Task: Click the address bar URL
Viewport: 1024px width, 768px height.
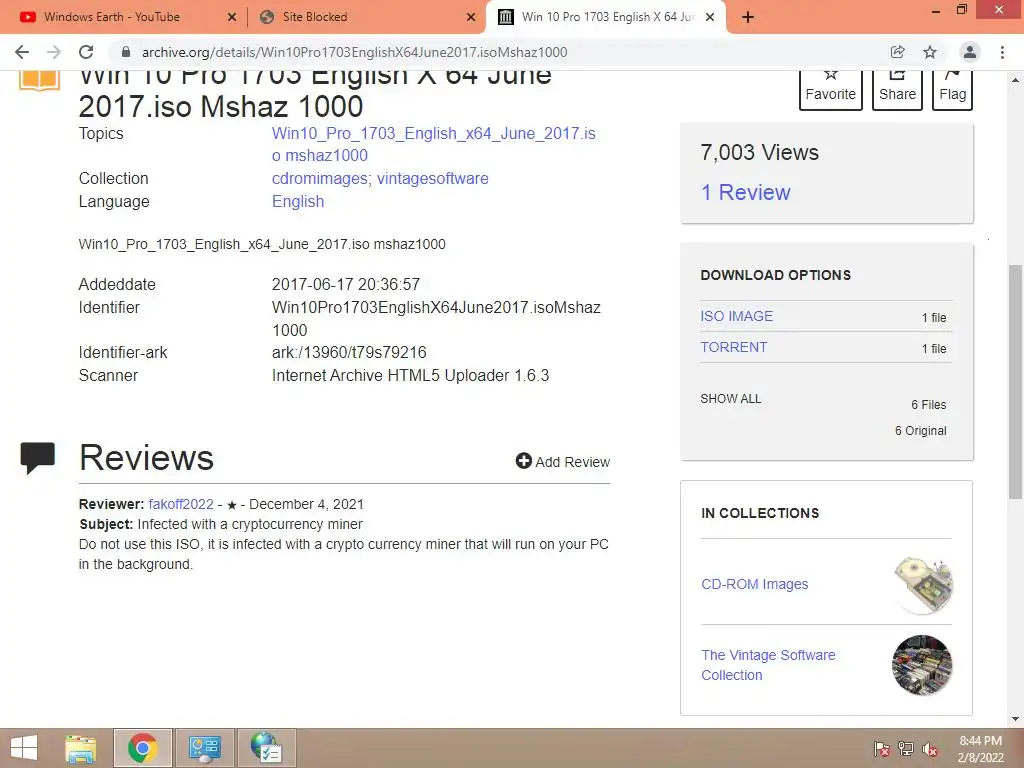Action: point(355,52)
